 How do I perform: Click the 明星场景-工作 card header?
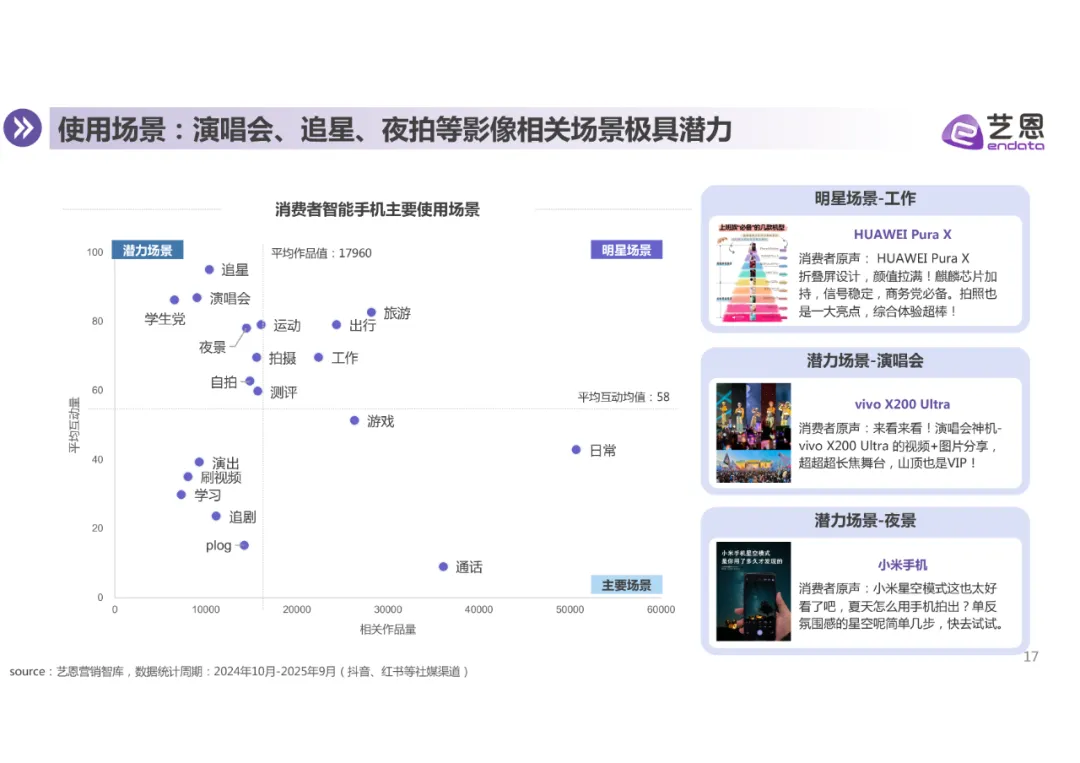click(x=865, y=198)
